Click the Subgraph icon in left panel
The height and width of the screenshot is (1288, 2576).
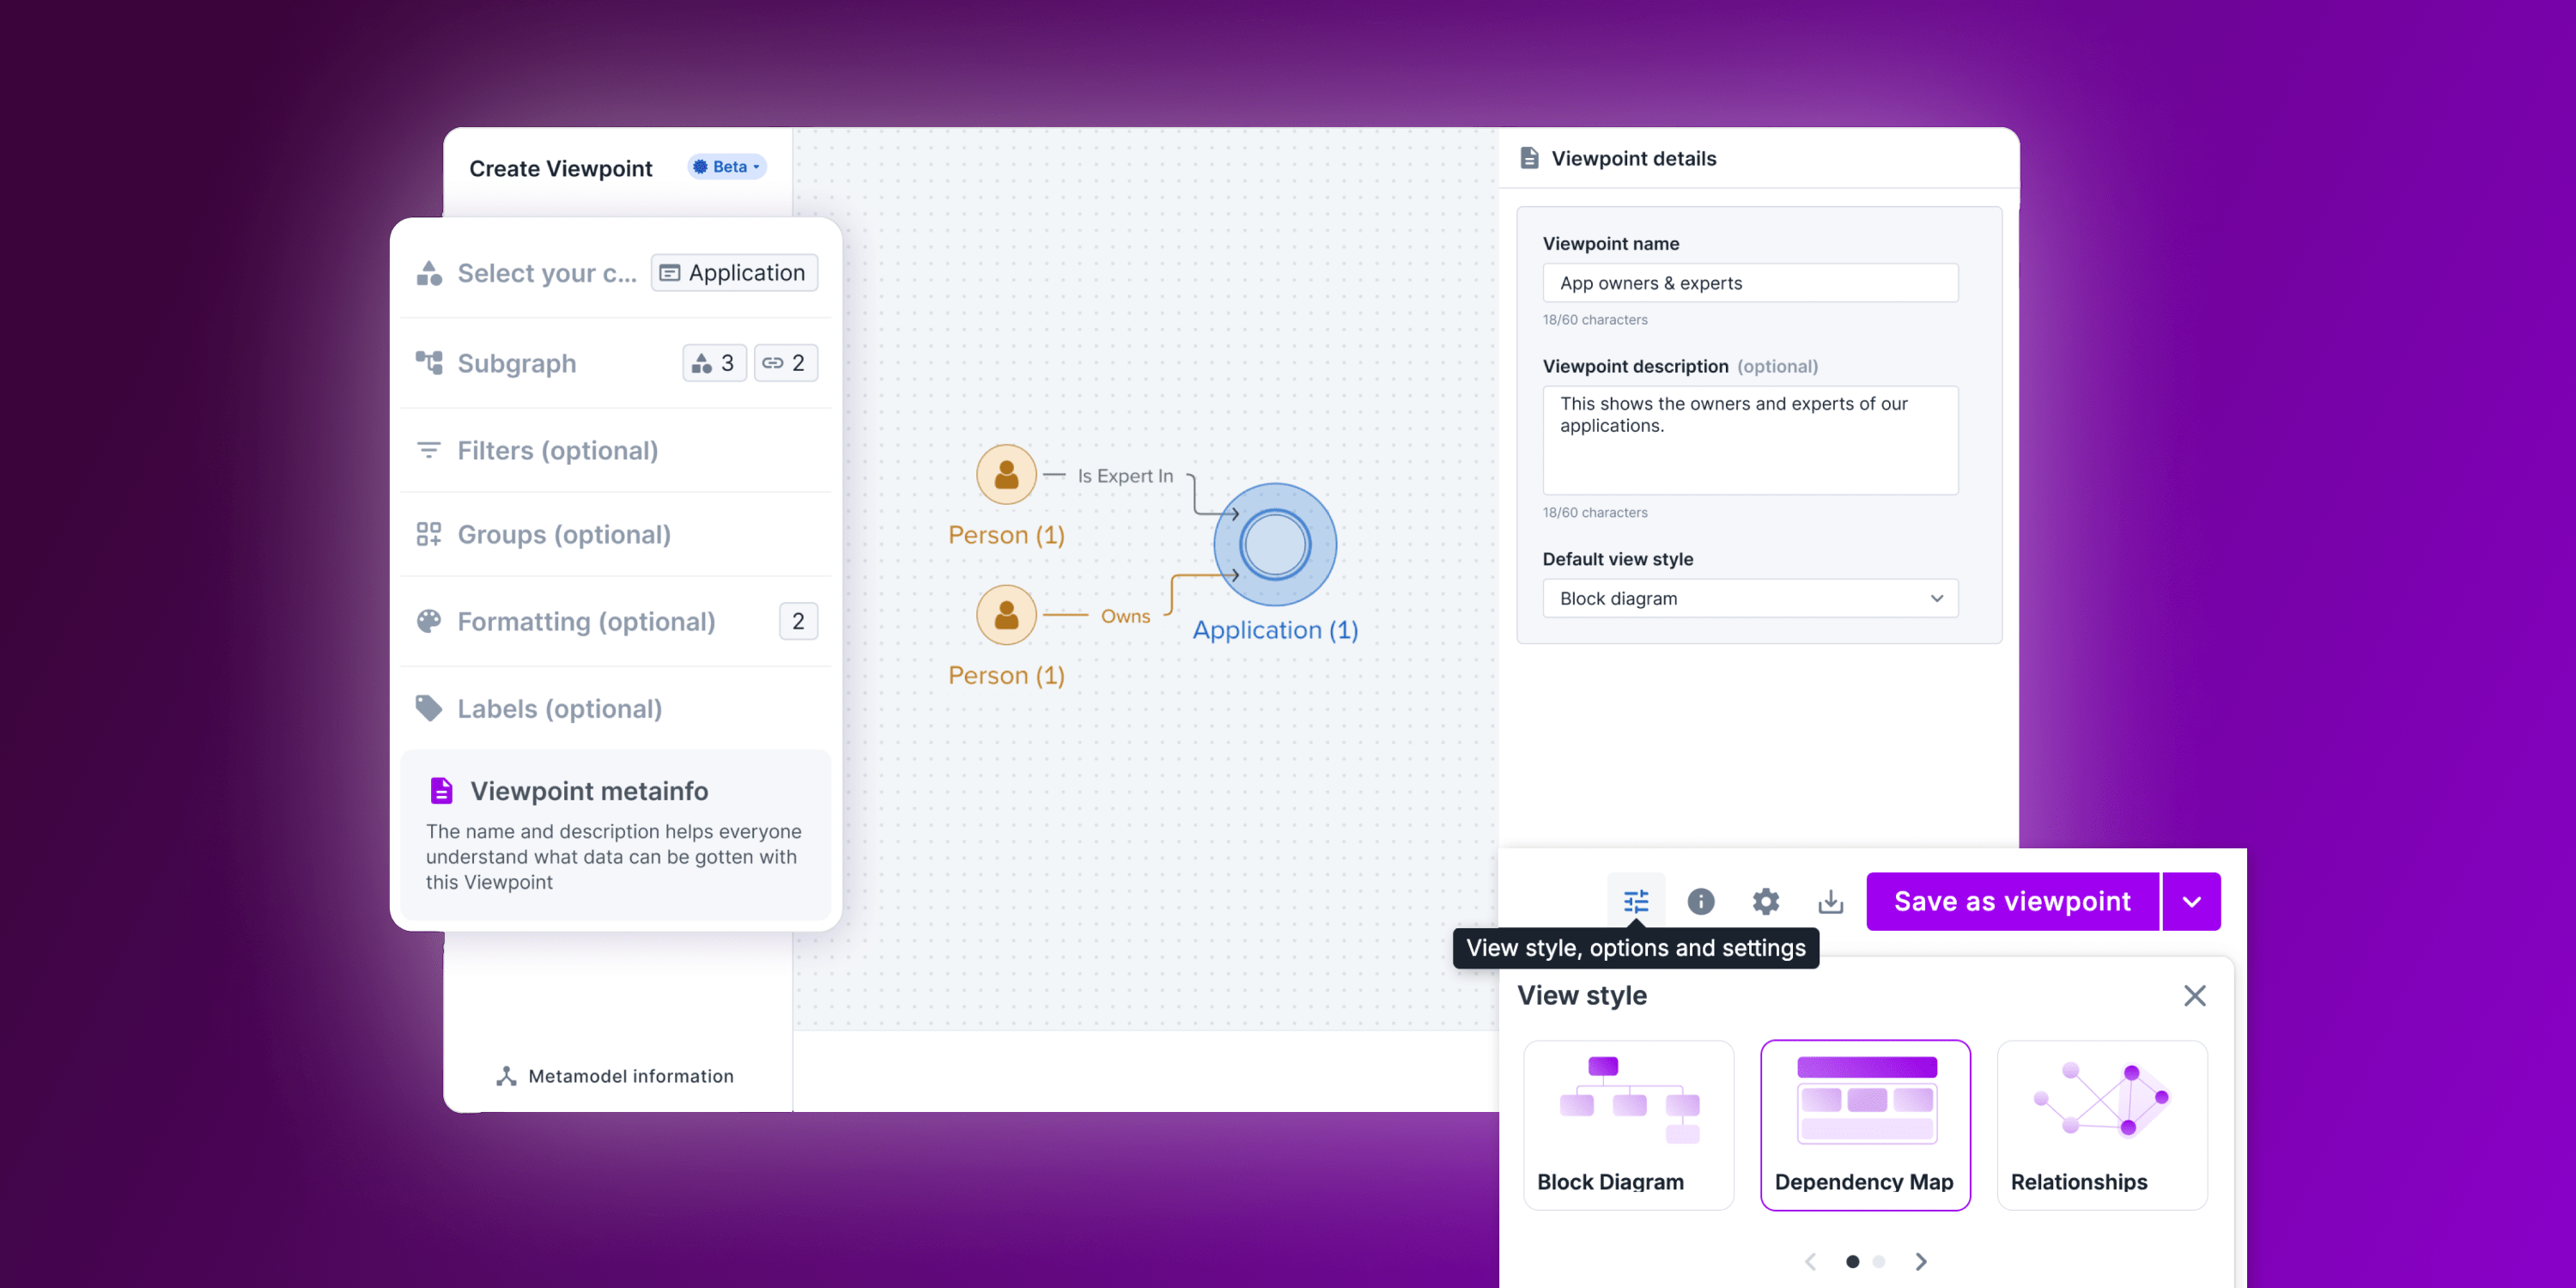pyautogui.click(x=430, y=361)
